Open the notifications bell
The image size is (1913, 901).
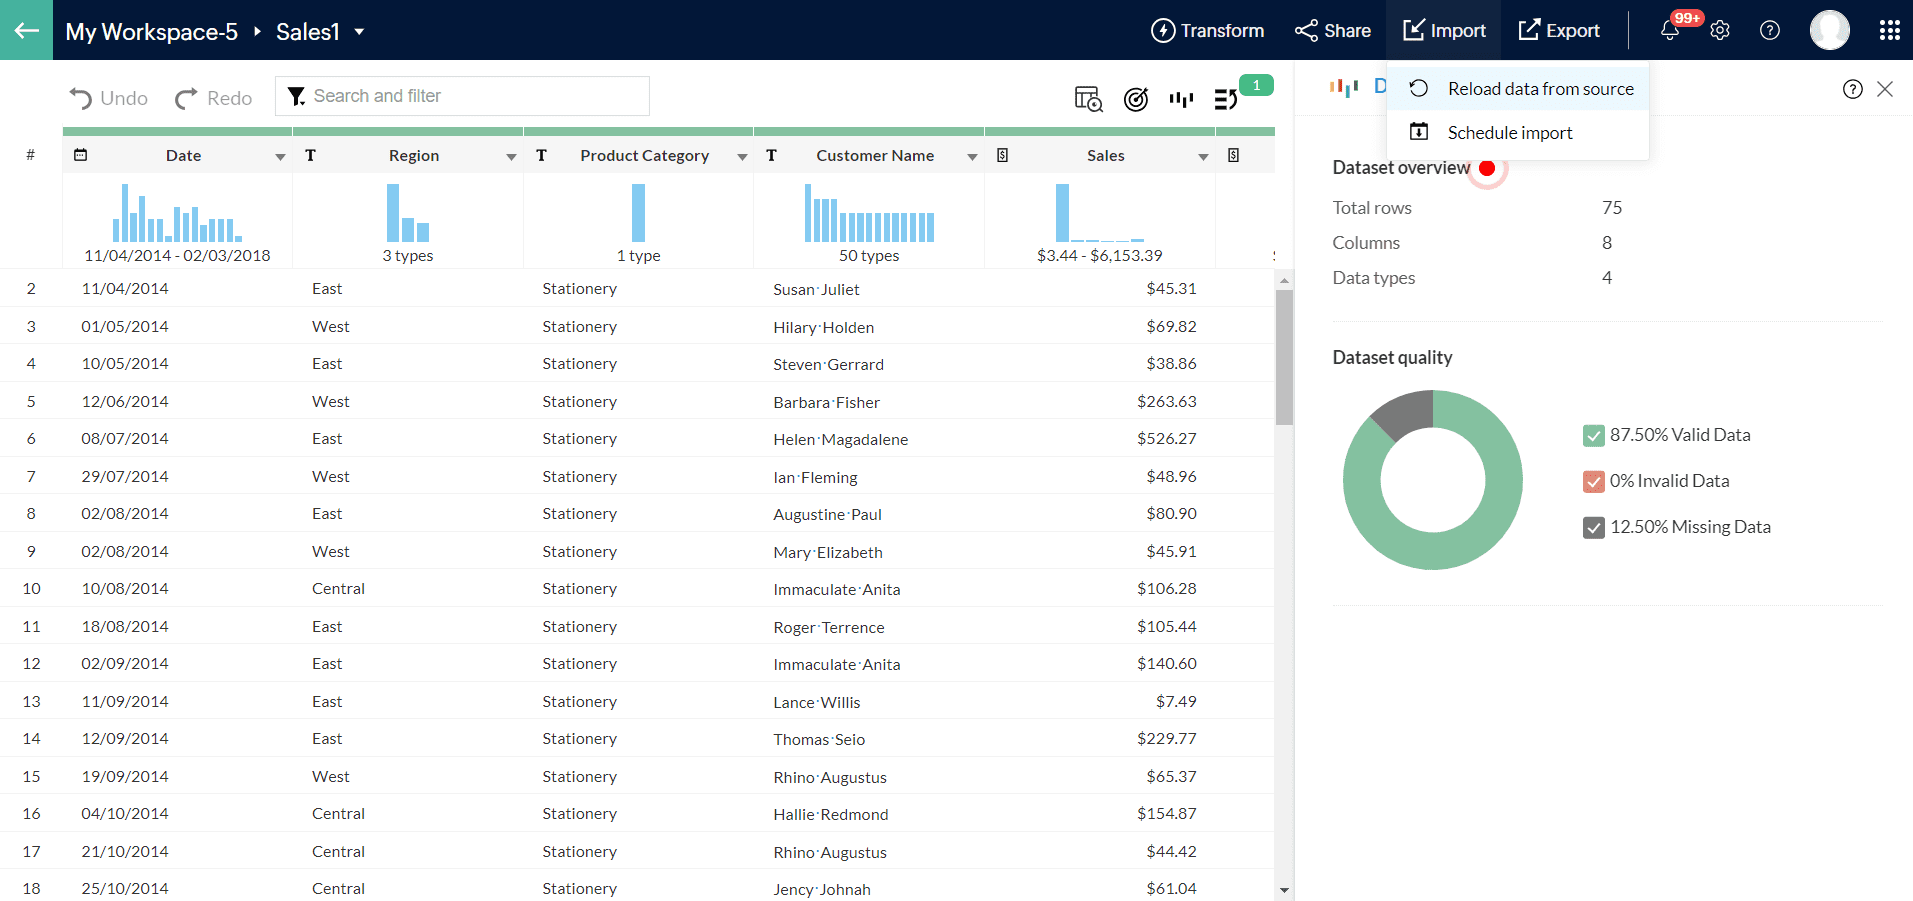pos(1669,31)
